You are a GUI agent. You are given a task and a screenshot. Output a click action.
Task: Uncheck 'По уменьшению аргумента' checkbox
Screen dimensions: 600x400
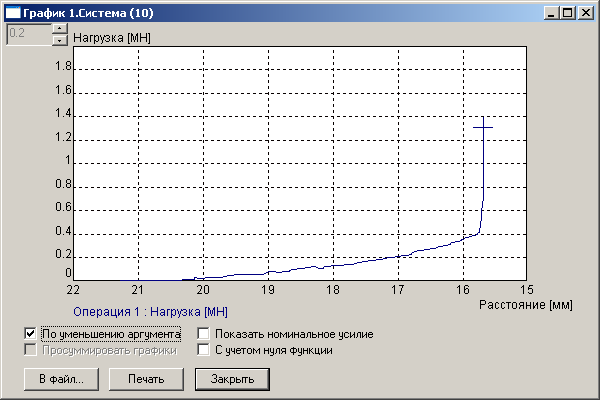pos(31,333)
